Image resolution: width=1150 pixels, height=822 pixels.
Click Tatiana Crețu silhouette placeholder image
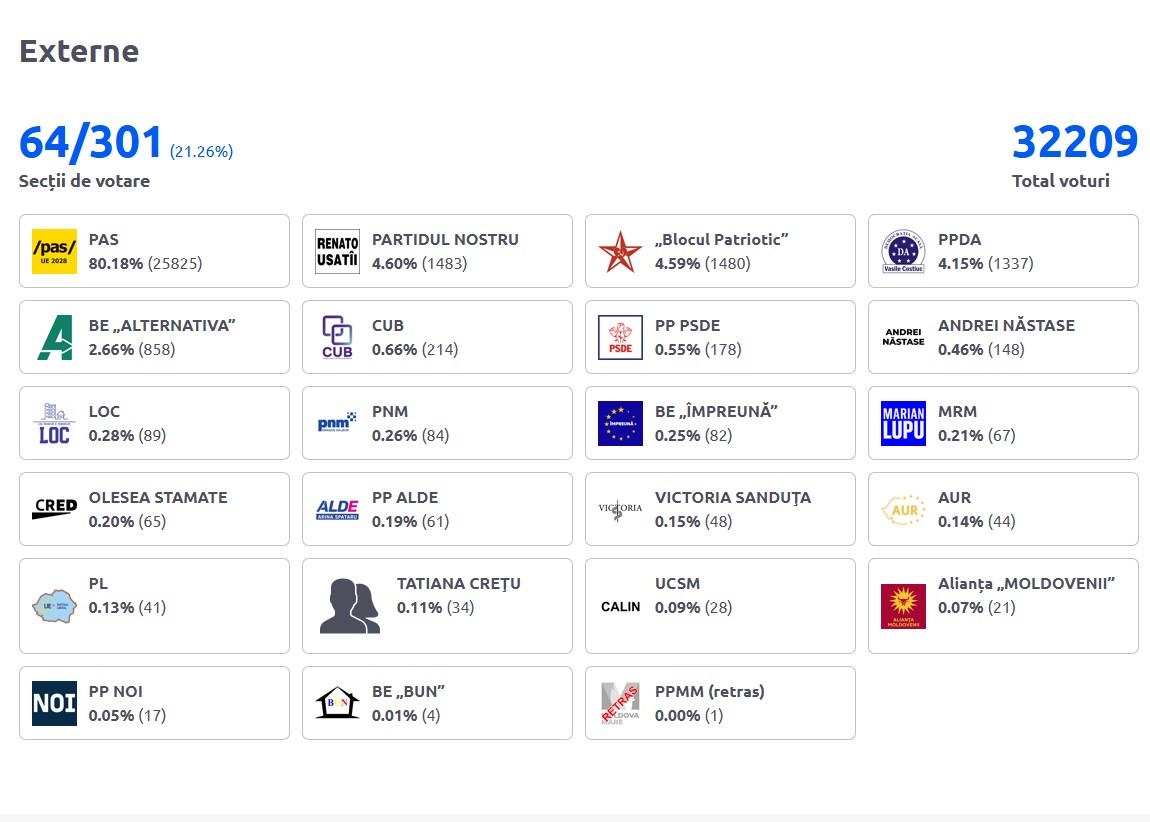350,606
